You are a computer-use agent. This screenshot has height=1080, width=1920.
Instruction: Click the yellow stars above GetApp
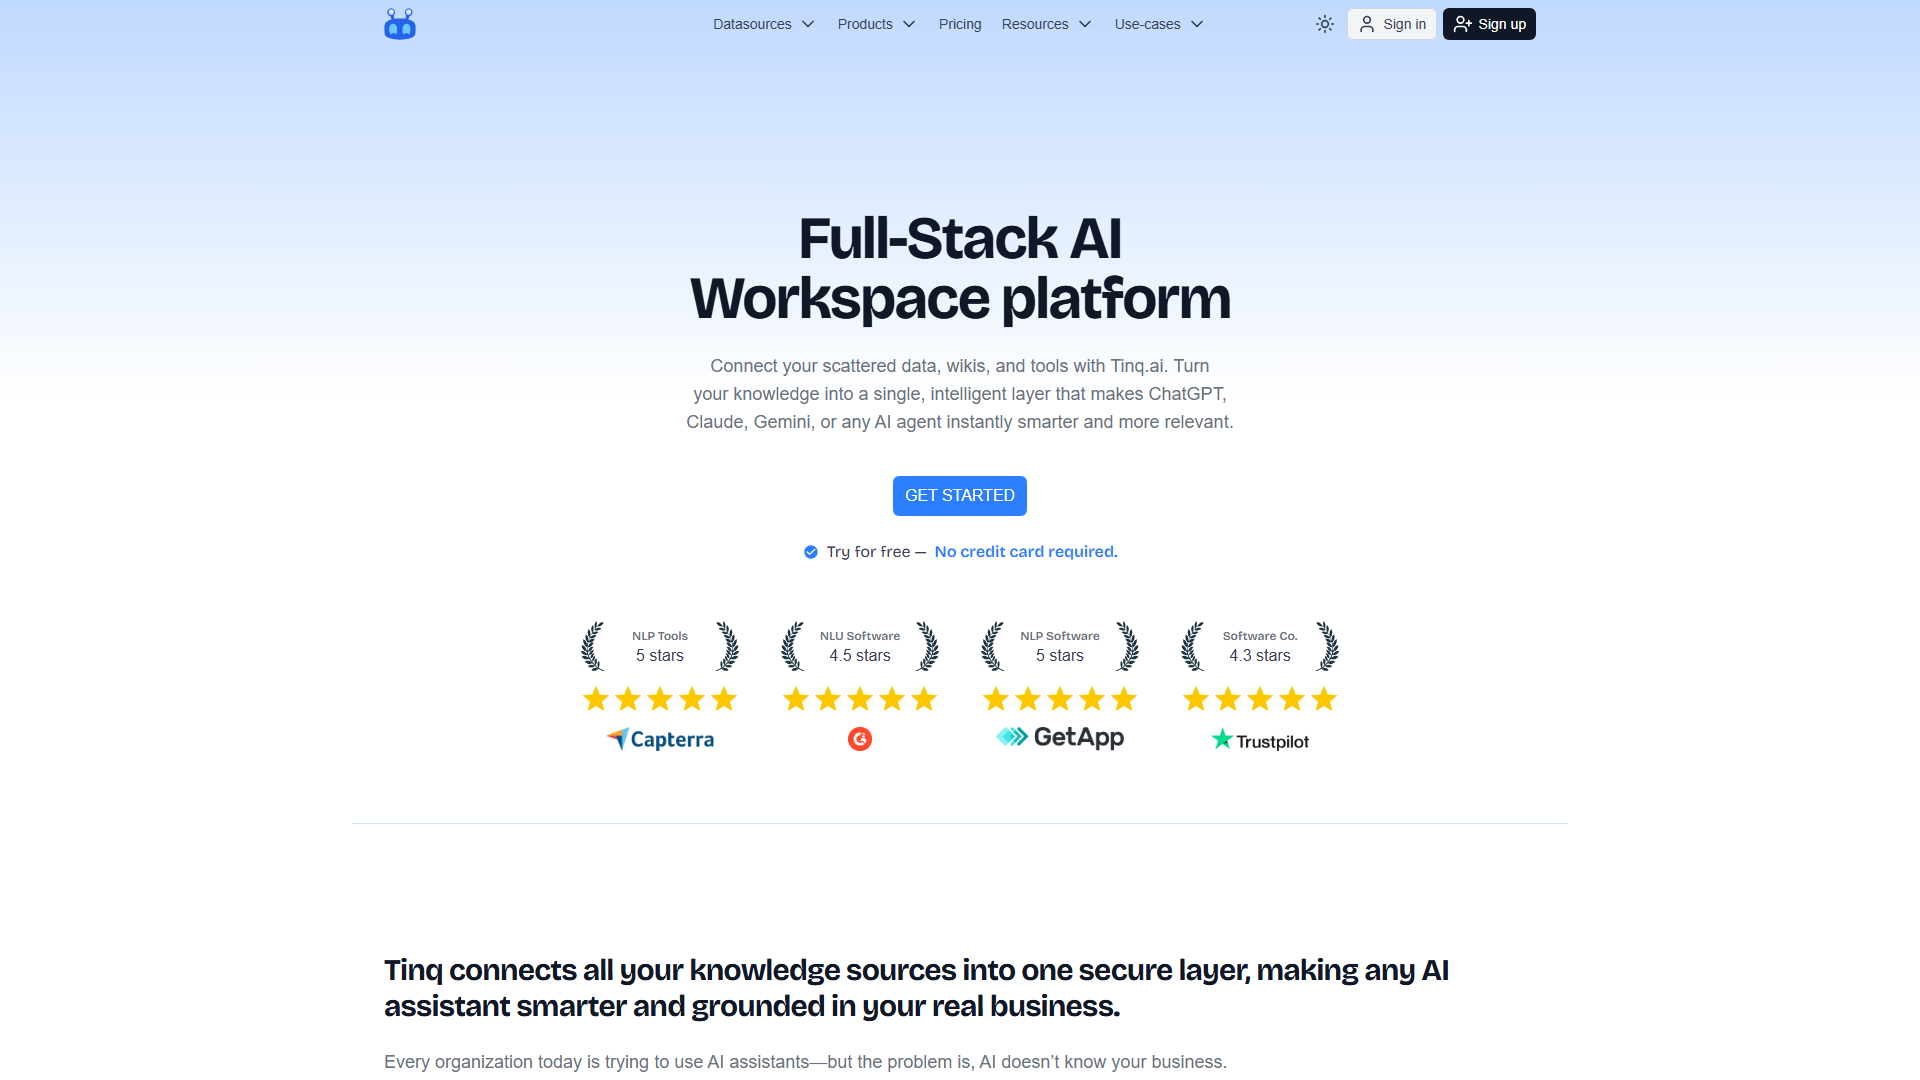(x=1060, y=699)
